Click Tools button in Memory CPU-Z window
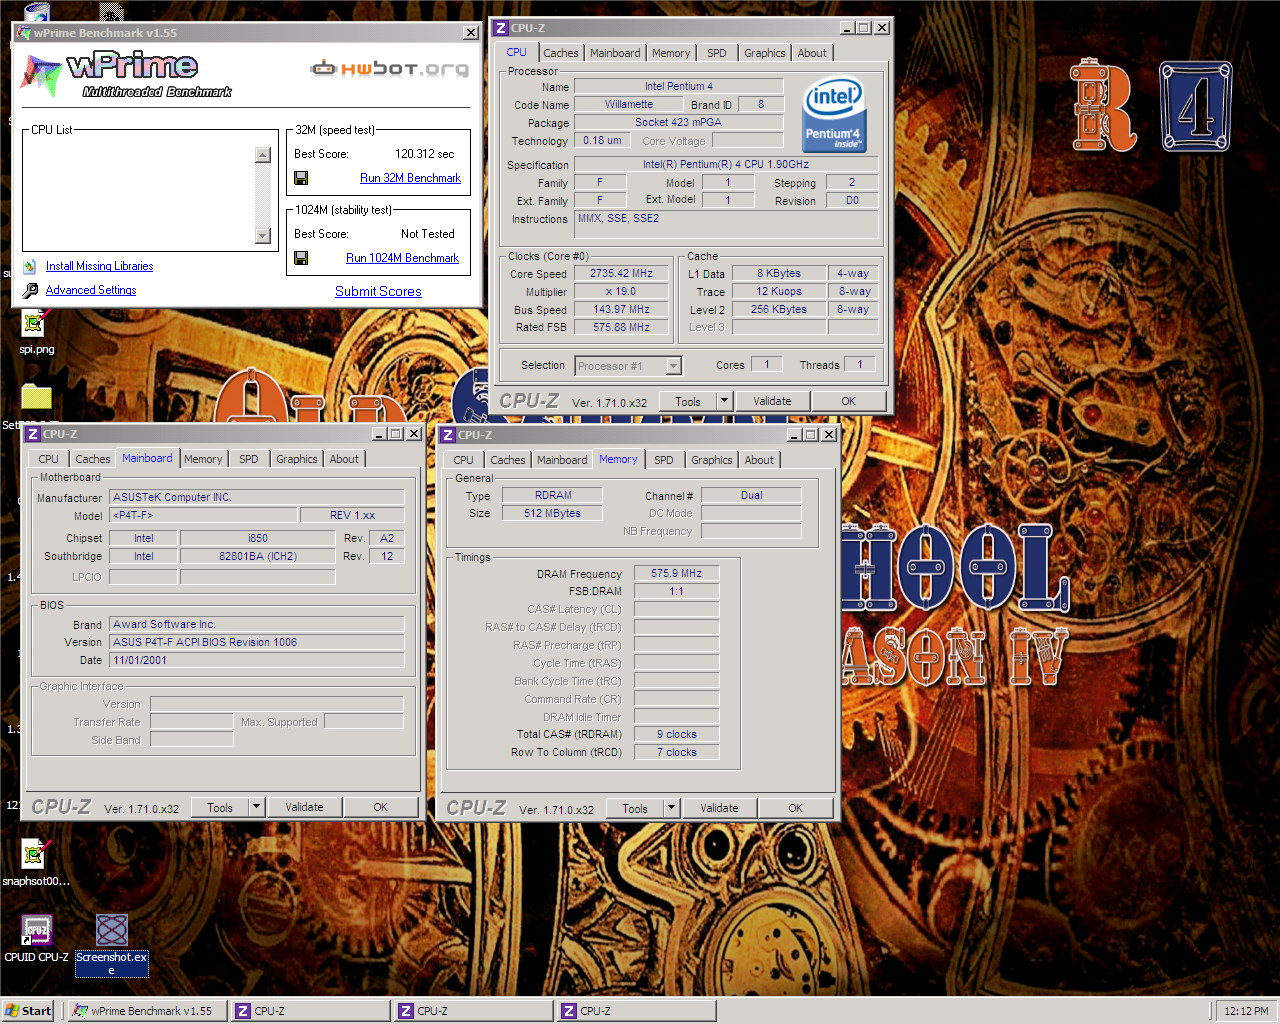Screen dimensions: 1280x1024 click(x=635, y=808)
